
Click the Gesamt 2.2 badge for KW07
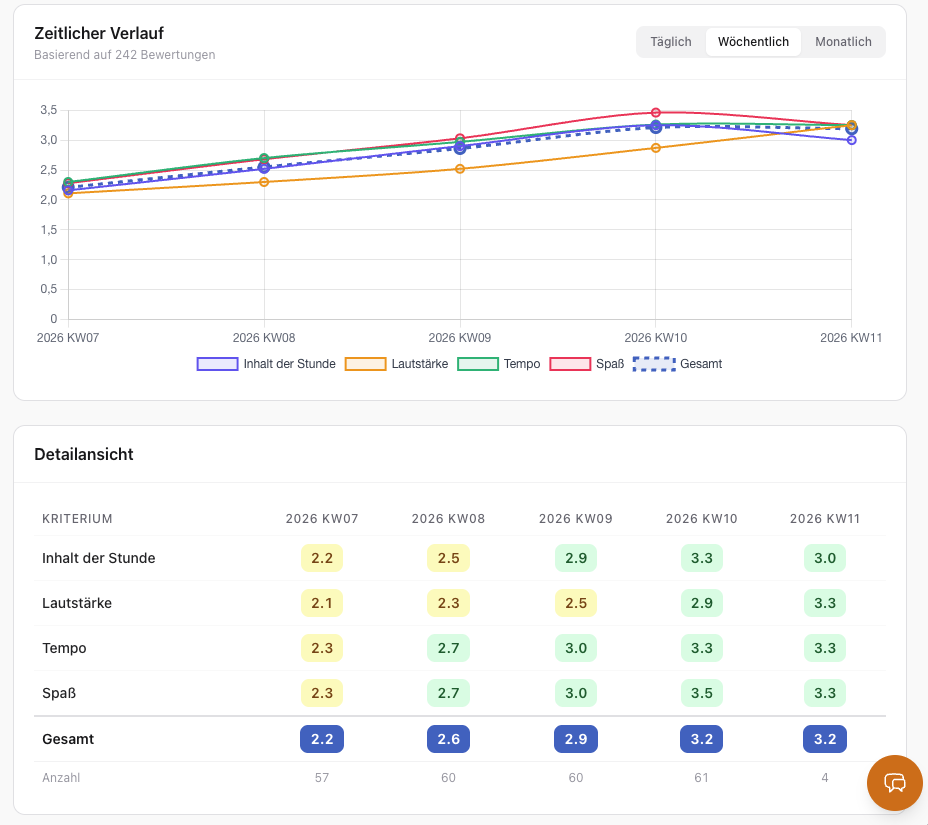[x=322, y=739]
